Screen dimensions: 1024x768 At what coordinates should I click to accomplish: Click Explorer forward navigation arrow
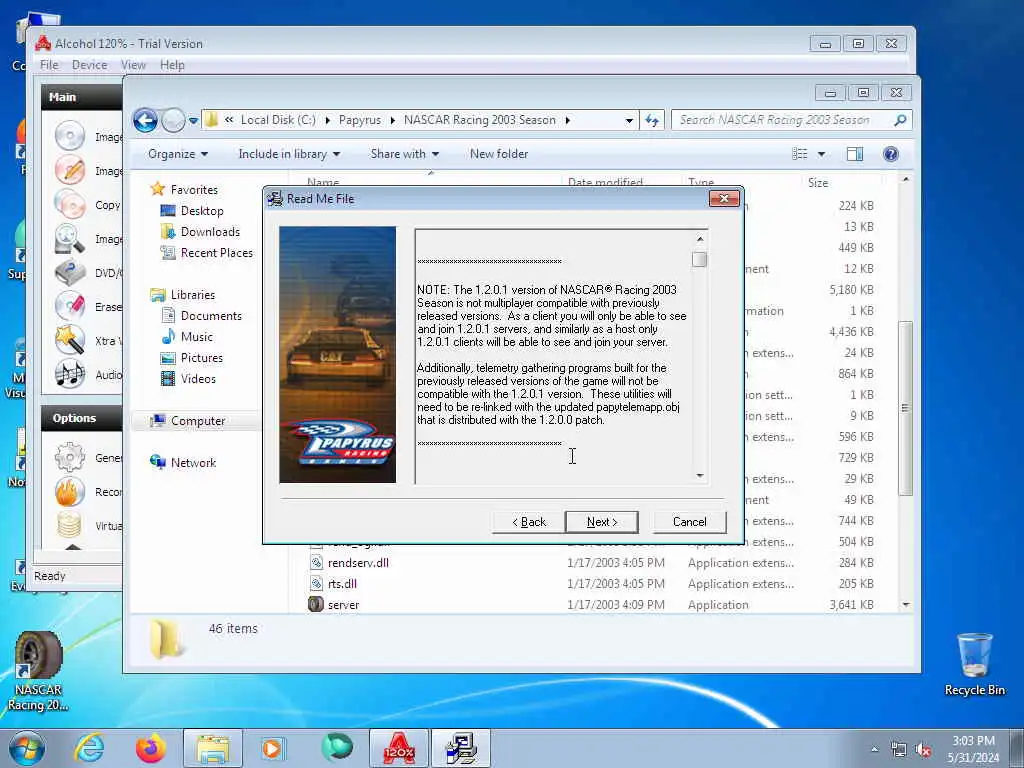point(173,120)
